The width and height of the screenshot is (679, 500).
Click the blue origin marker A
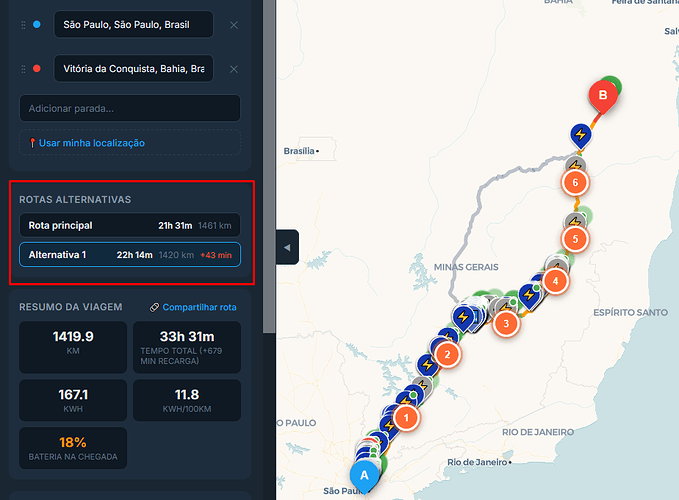[x=364, y=476]
